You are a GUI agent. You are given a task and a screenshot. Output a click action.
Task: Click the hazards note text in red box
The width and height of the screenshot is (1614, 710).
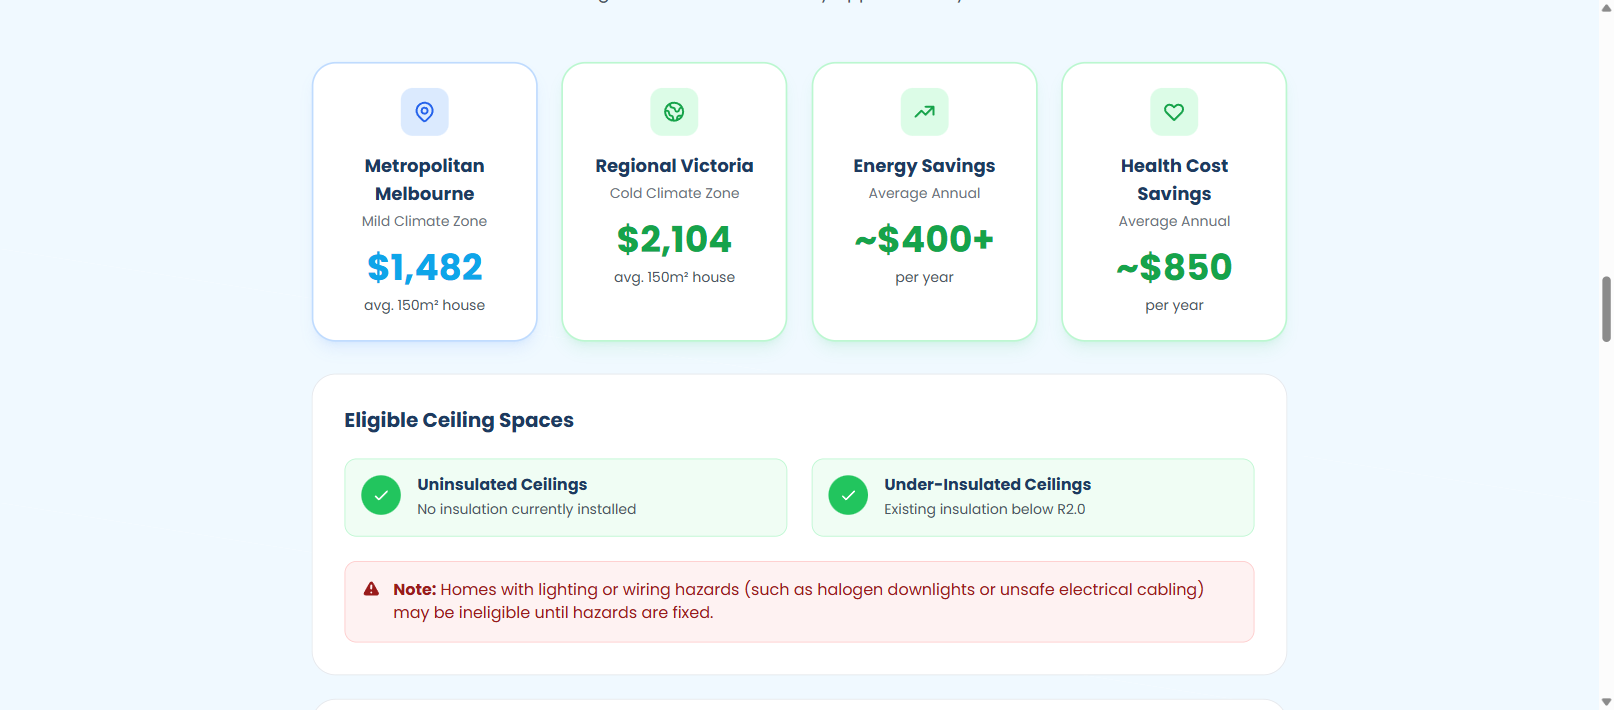798,601
